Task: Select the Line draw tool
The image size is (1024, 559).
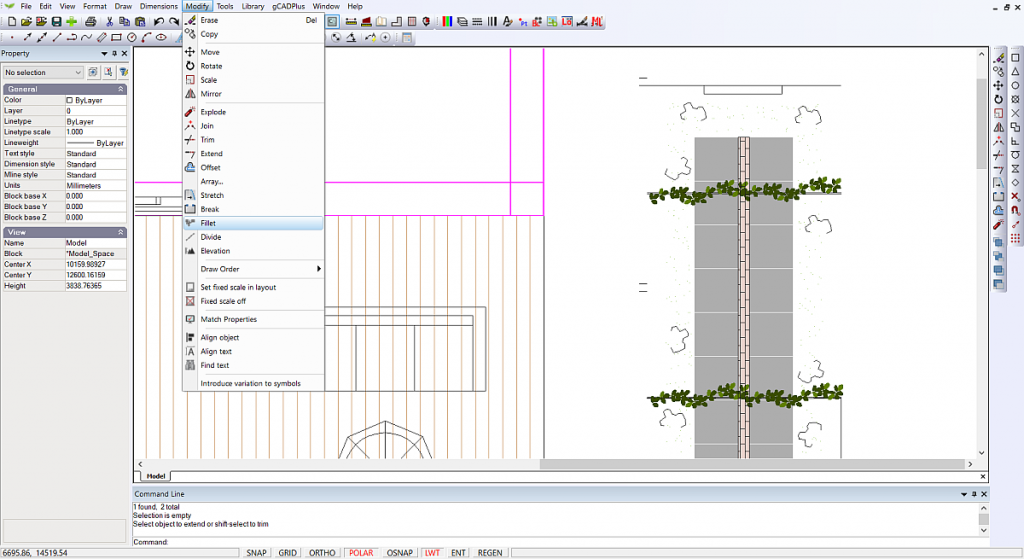Action: pyautogui.click(x=57, y=37)
